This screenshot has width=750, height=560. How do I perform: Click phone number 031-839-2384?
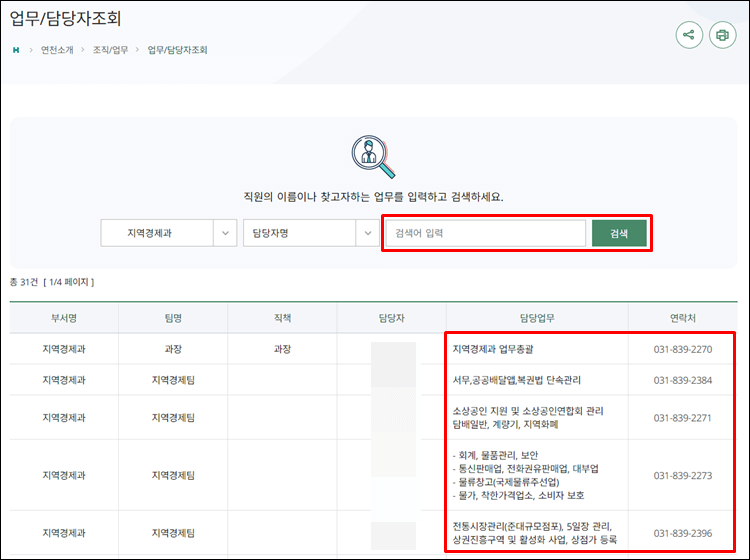click(683, 380)
